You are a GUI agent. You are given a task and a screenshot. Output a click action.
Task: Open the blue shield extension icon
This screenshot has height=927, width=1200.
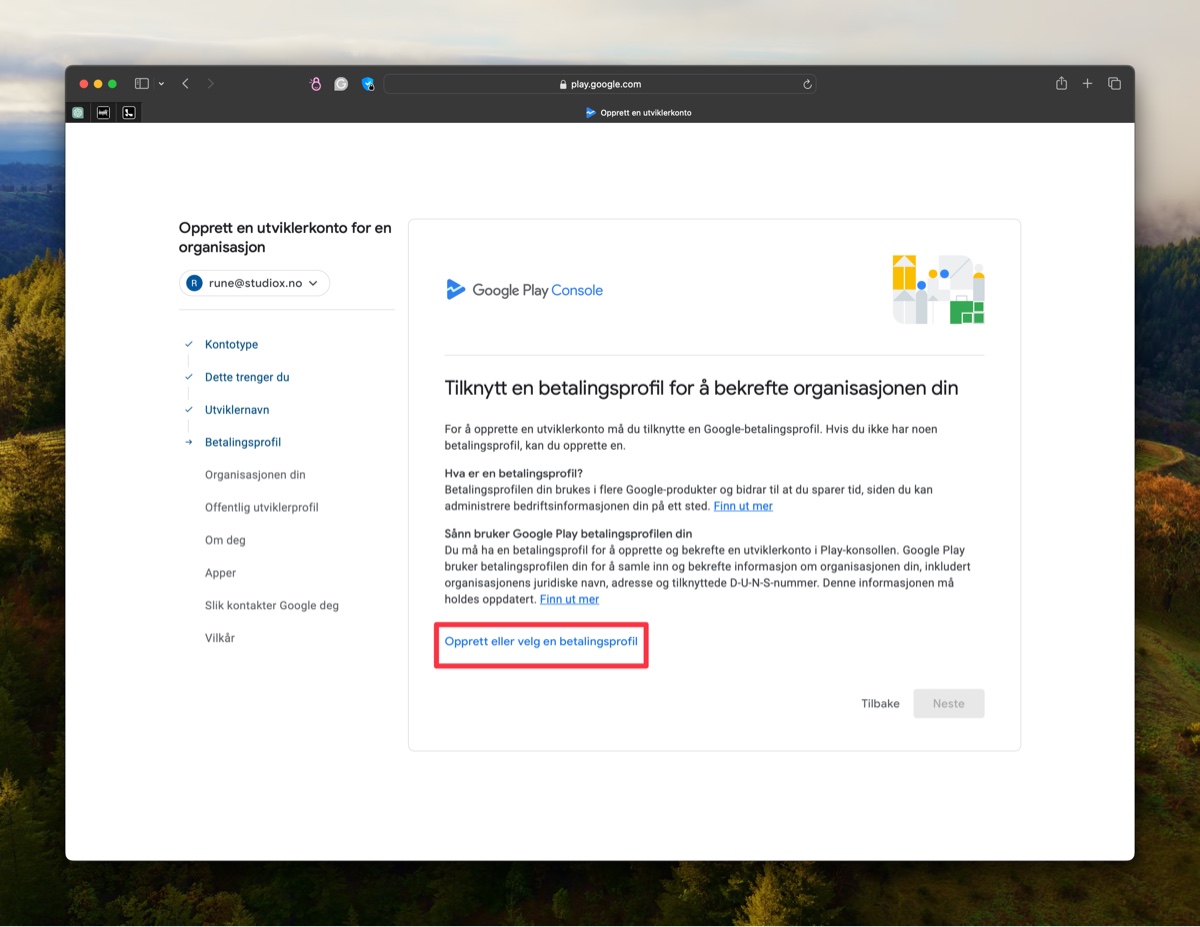pyautogui.click(x=367, y=84)
